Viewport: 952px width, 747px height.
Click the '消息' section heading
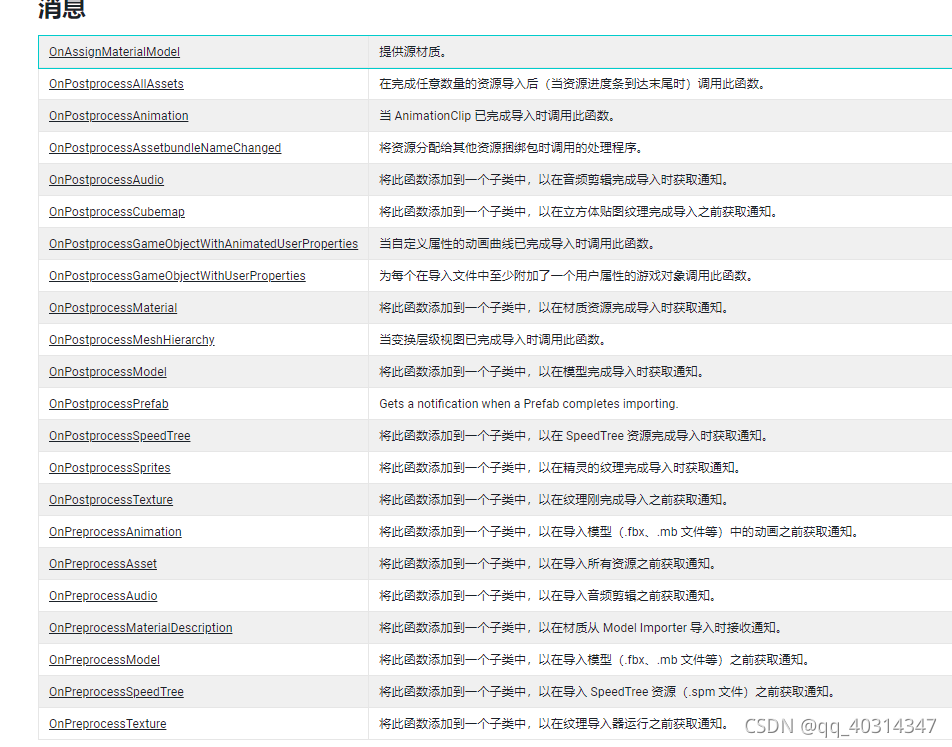coord(61,9)
